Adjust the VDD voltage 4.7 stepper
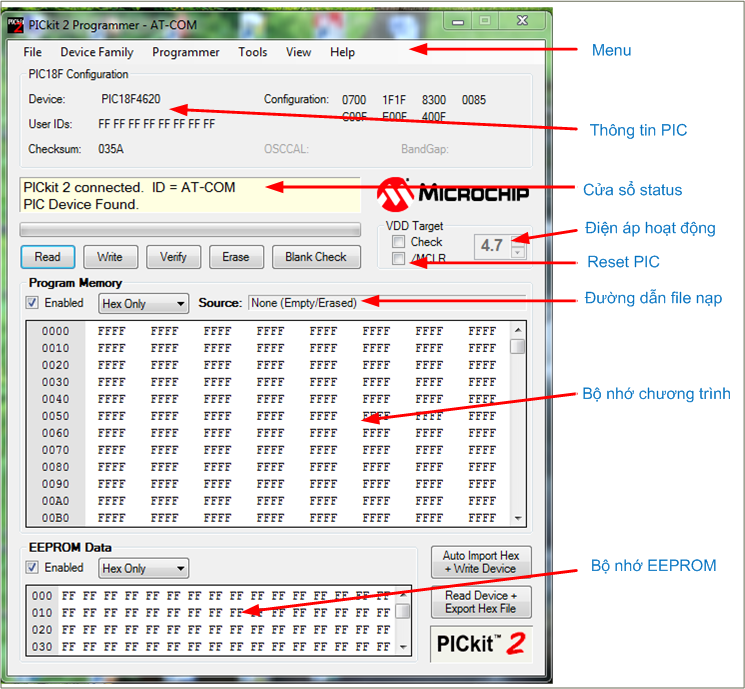745x689 pixels. pyautogui.click(x=517, y=246)
